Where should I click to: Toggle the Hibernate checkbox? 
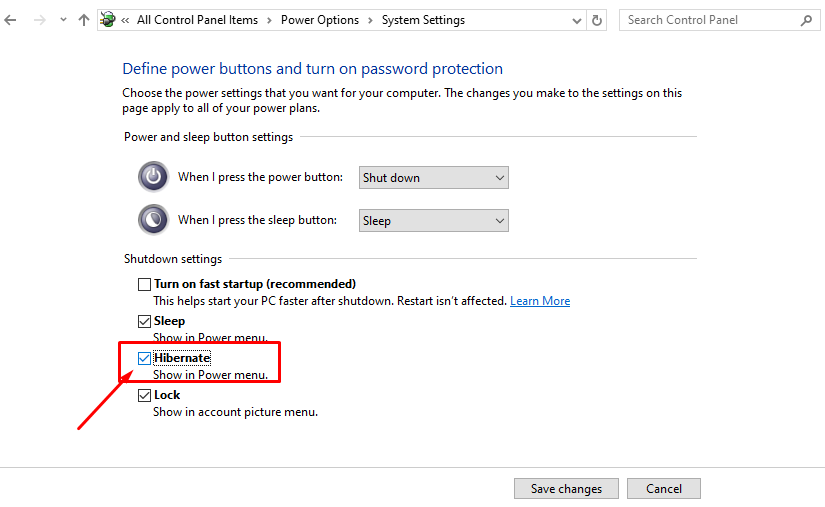pos(145,358)
